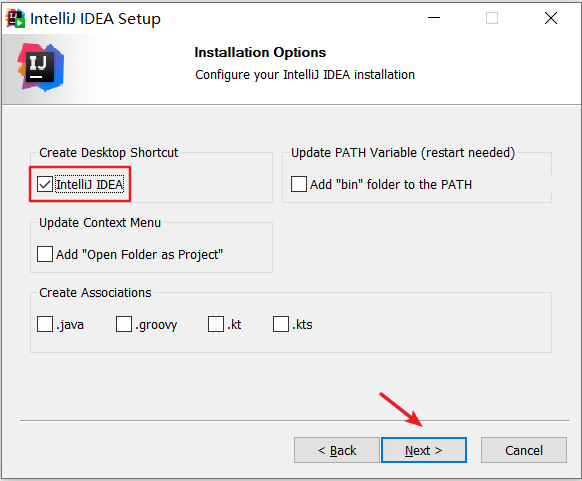The height and width of the screenshot is (481, 582).
Task: Select the .groovy association checkbox
Action: 124,324
